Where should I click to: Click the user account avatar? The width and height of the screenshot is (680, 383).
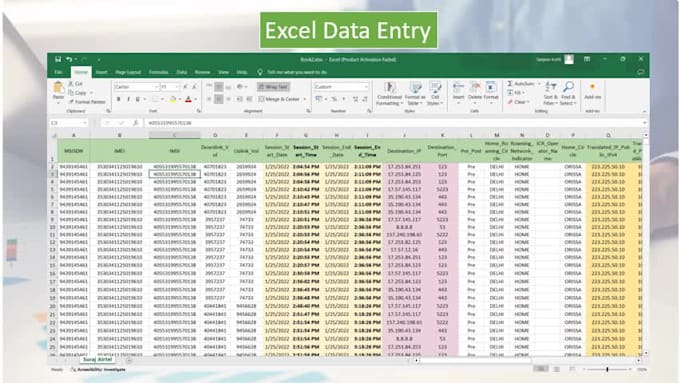coord(569,59)
